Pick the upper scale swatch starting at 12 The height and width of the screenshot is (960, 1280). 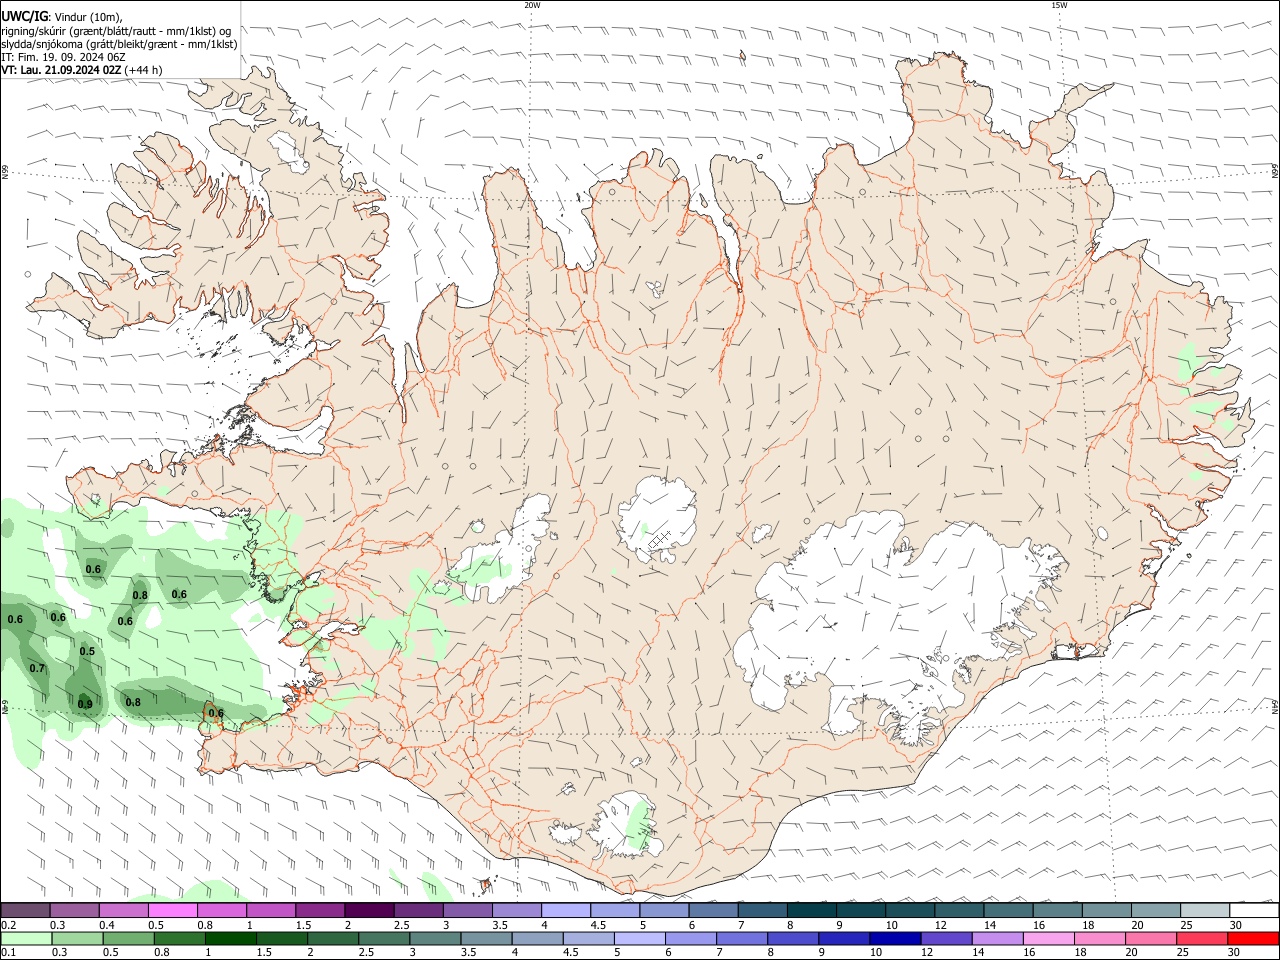[x=959, y=910]
